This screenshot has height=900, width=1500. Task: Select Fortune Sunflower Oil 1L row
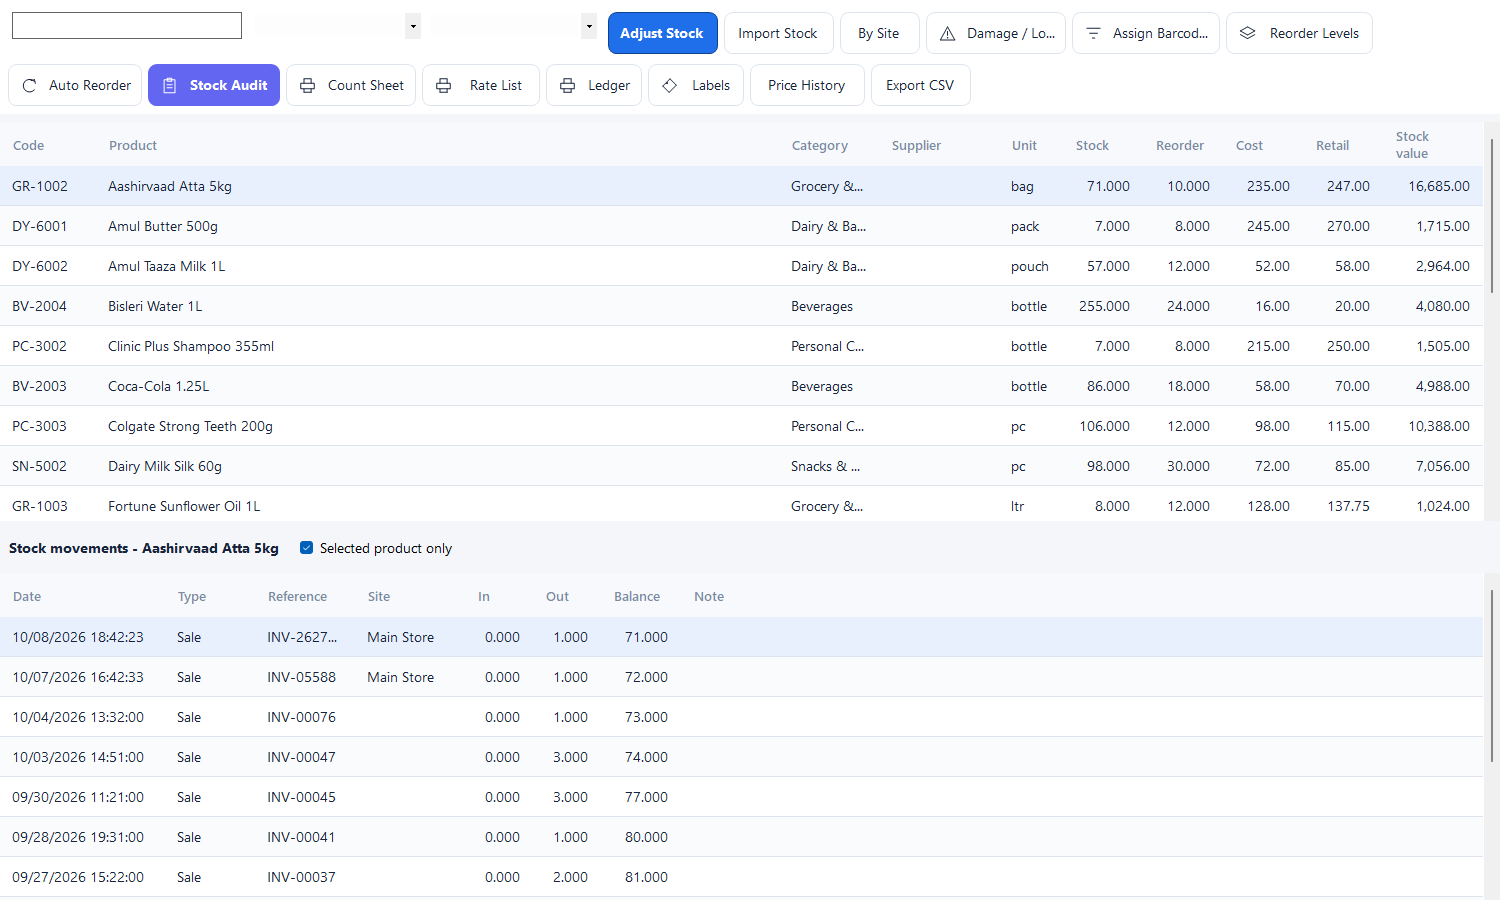tap(741, 505)
